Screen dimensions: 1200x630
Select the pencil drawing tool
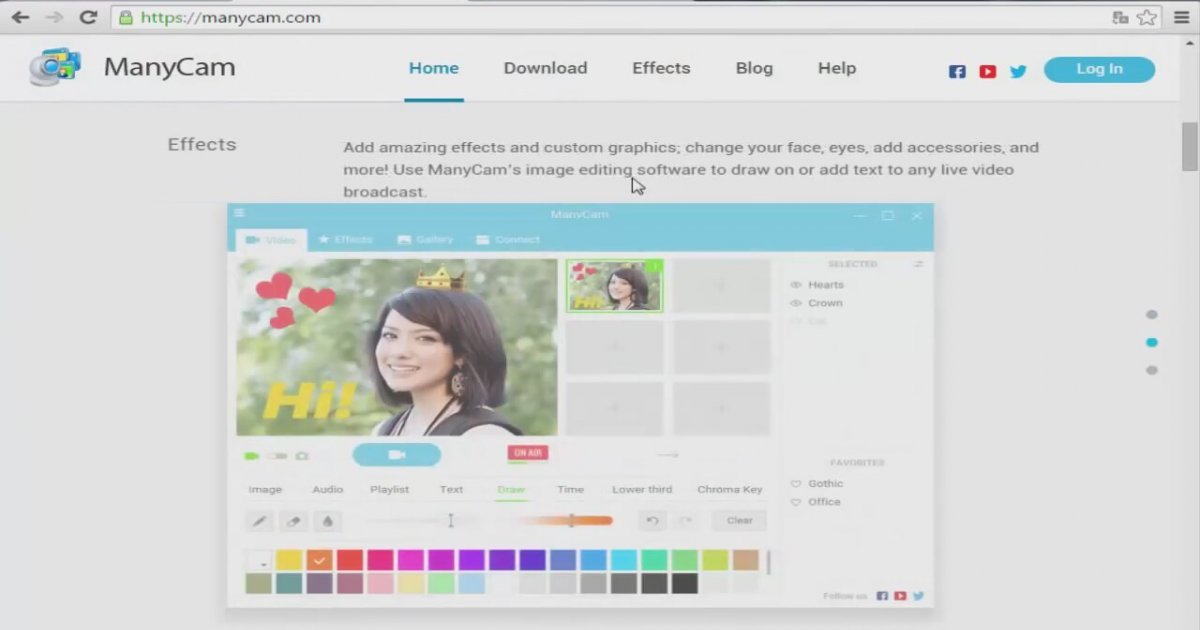[x=259, y=520]
